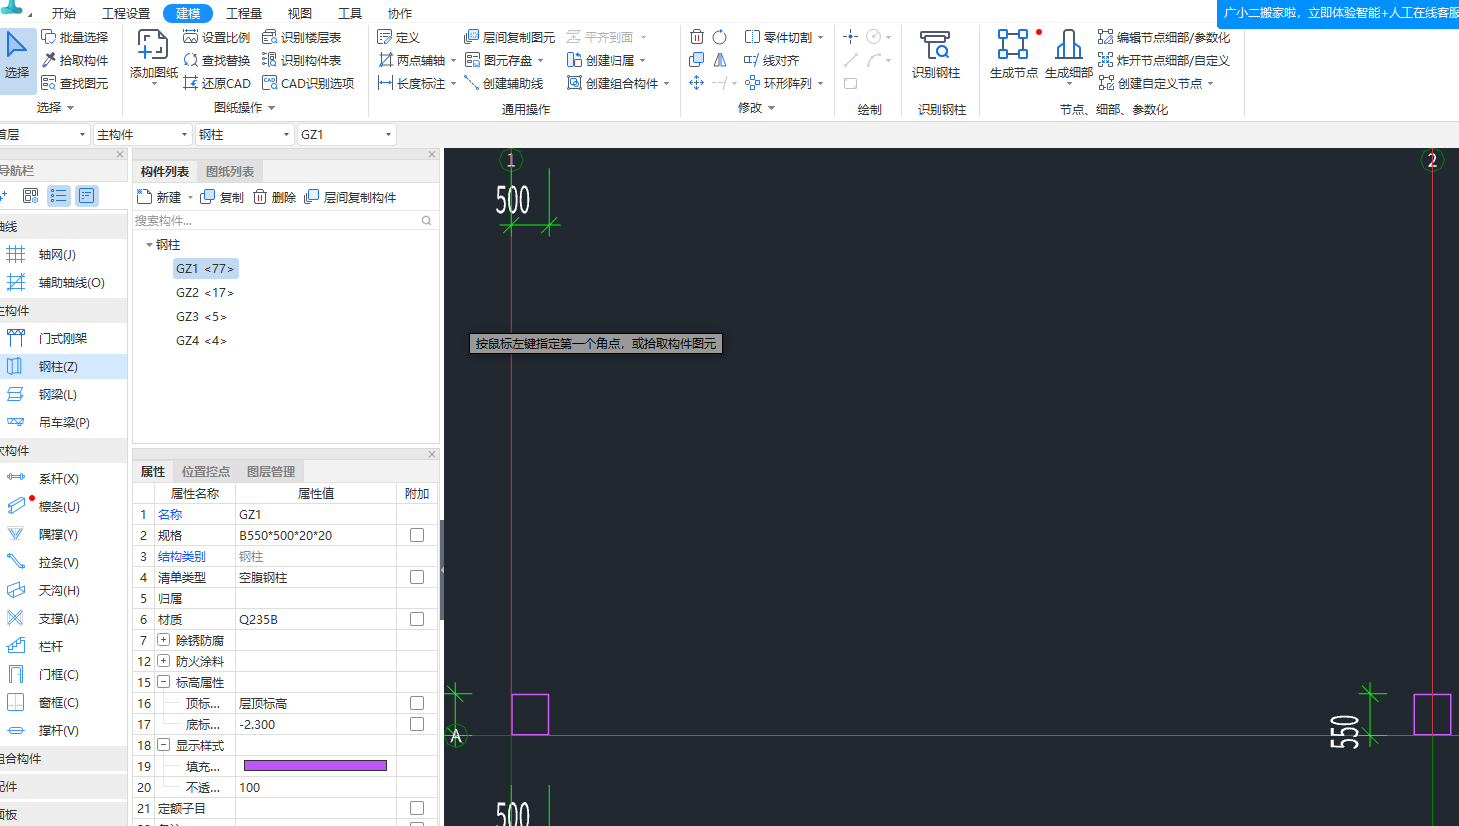Image resolution: width=1459 pixels, height=826 pixels.
Task: Collapse the 标高属性 property group
Action: coord(163,682)
